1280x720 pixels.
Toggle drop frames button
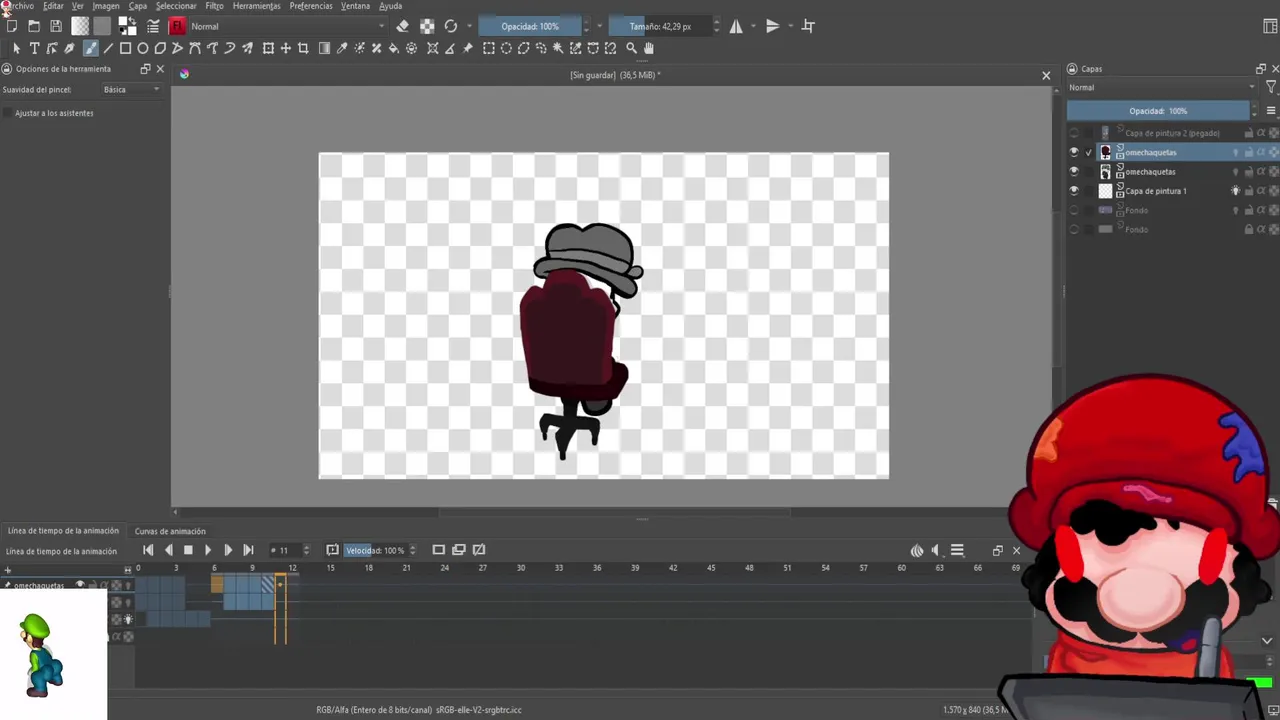tap(332, 550)
